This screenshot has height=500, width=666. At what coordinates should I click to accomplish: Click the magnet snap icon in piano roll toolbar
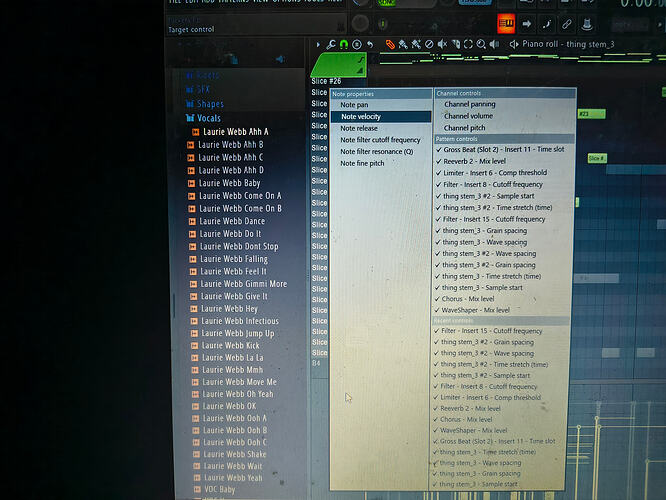click(344, 44)
